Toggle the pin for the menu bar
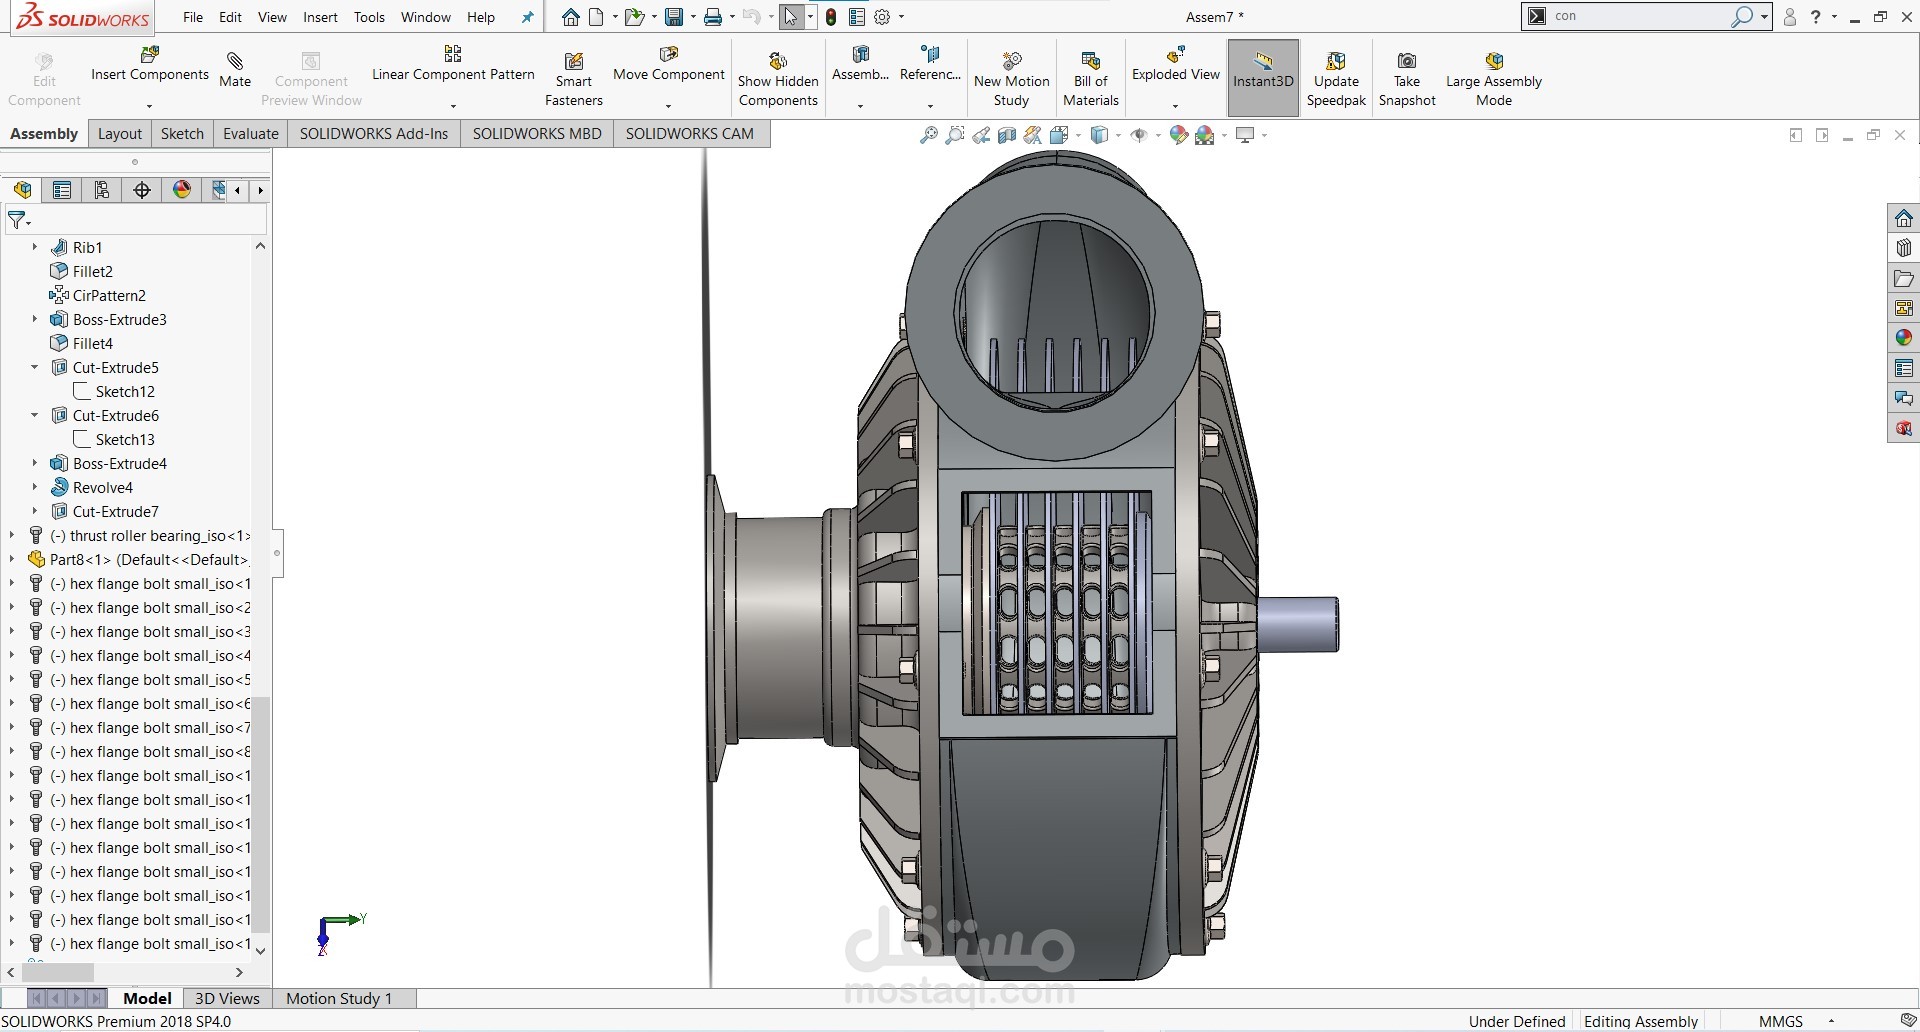 (527, 17)
